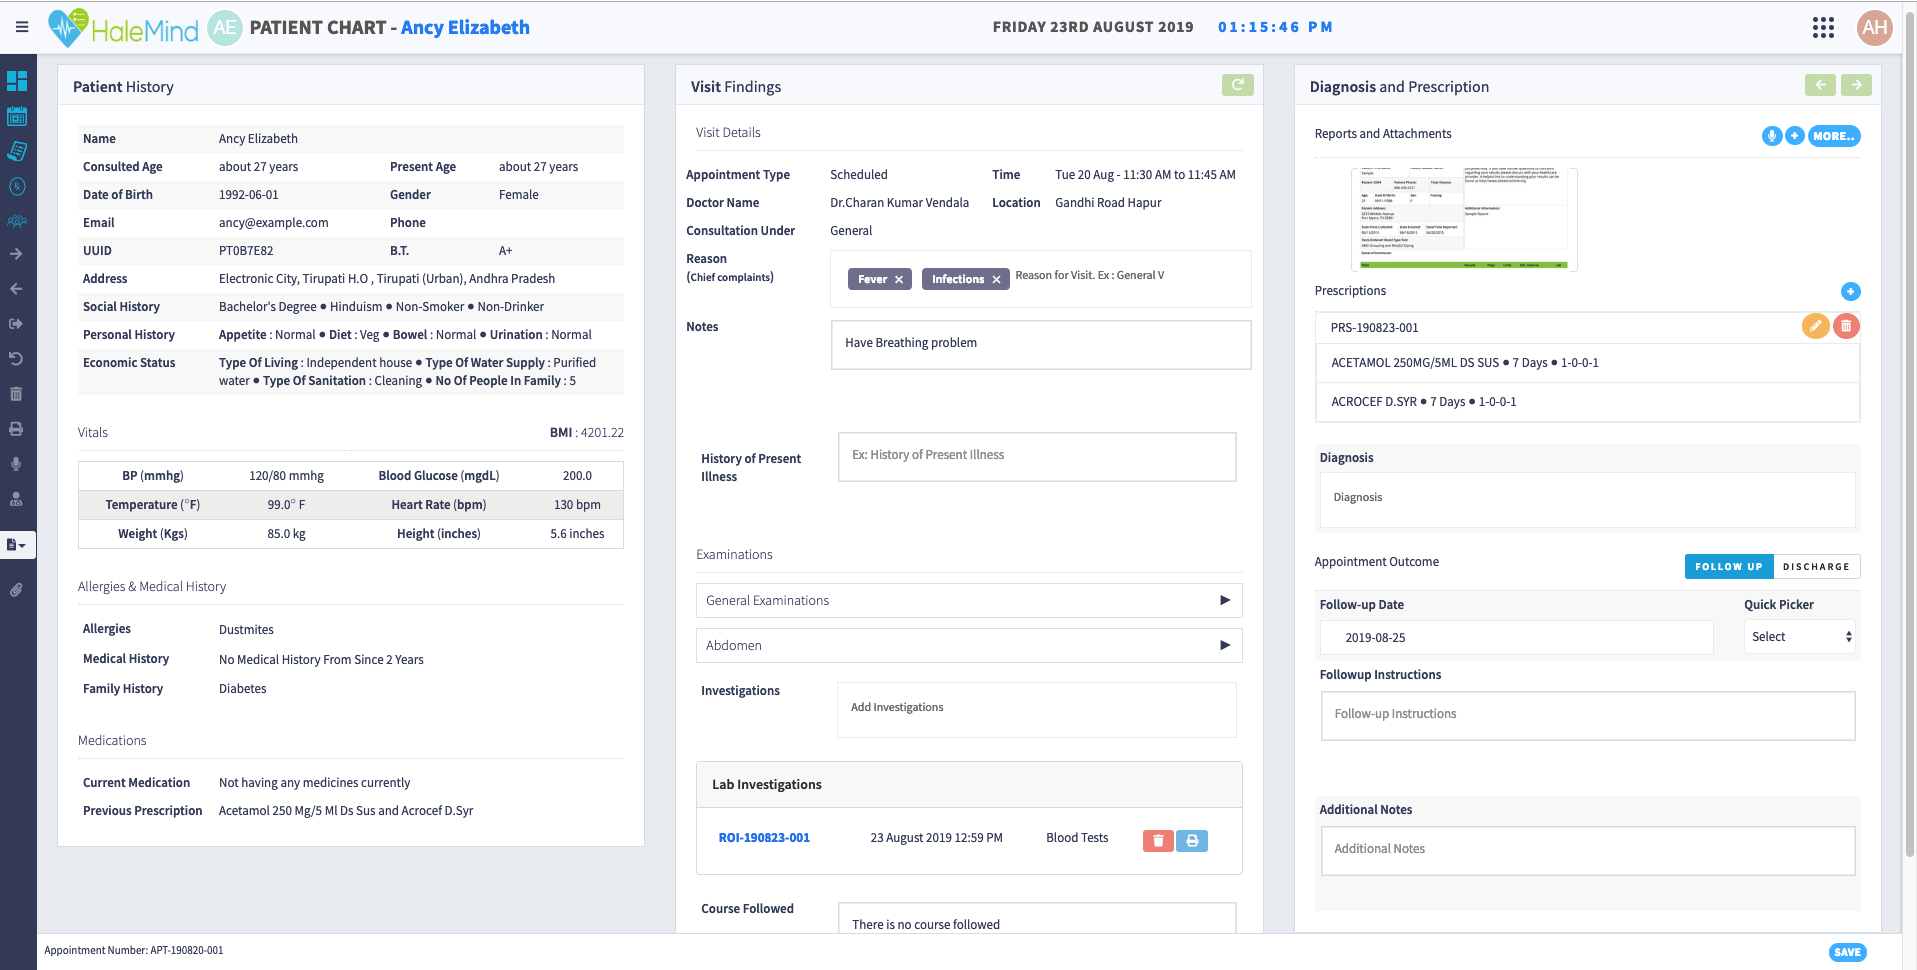Image resolution: width=1917 pixels, height=970 pixels.
Task: Edit prescription PRS-190823-001
Action: tap(1815, 326)
